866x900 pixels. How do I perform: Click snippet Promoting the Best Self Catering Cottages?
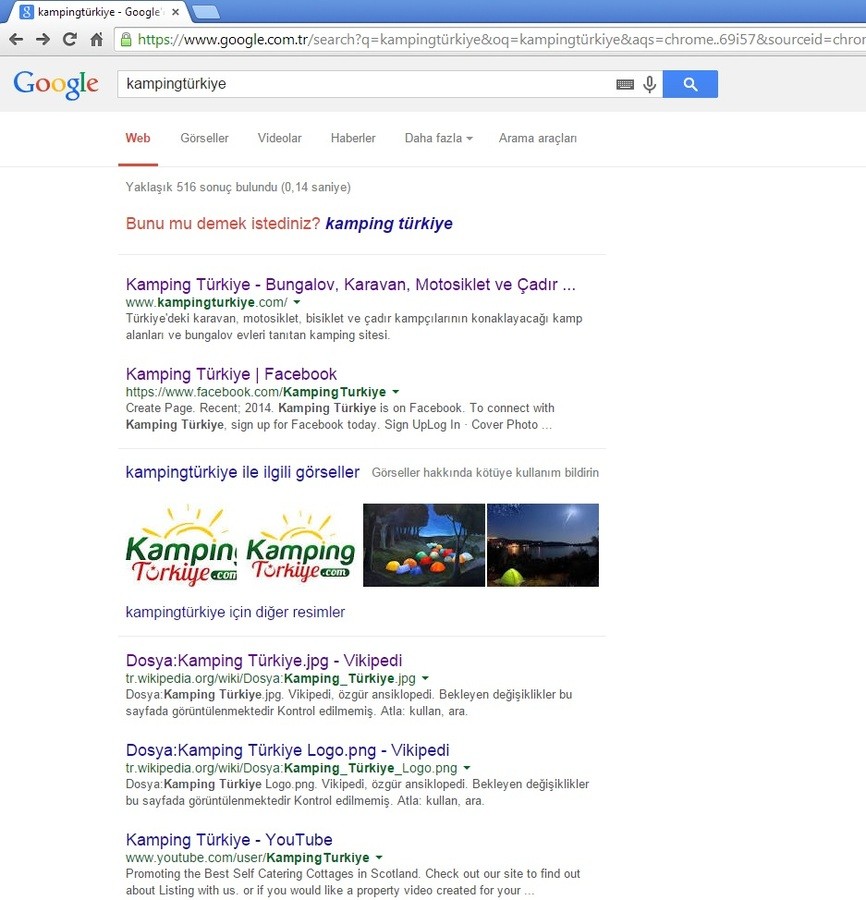click(353, 882)
